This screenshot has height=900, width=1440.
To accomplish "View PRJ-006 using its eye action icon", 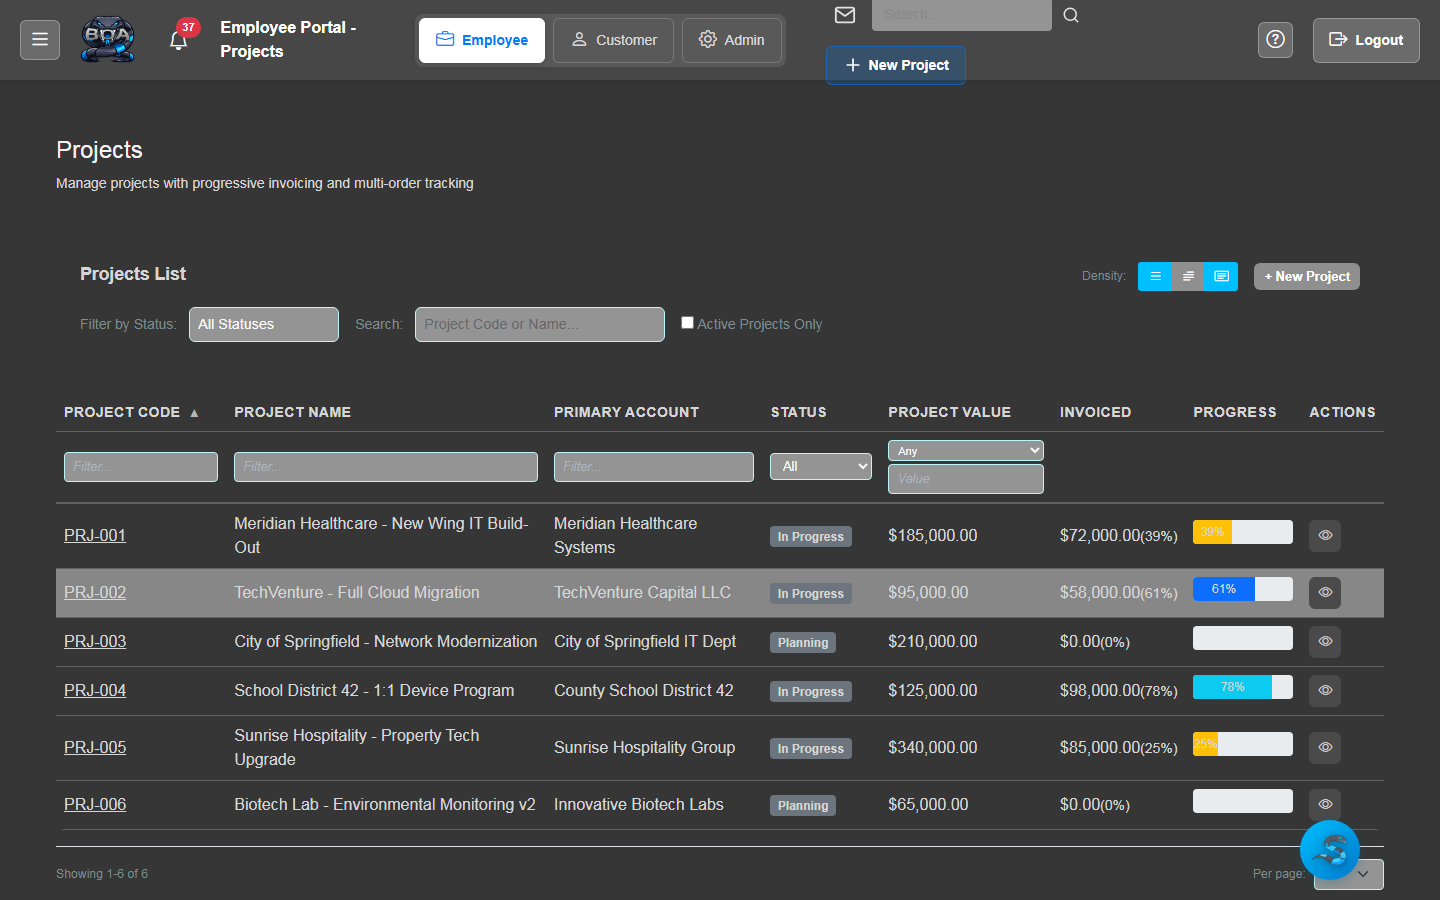I will [x=1324, y=804].
